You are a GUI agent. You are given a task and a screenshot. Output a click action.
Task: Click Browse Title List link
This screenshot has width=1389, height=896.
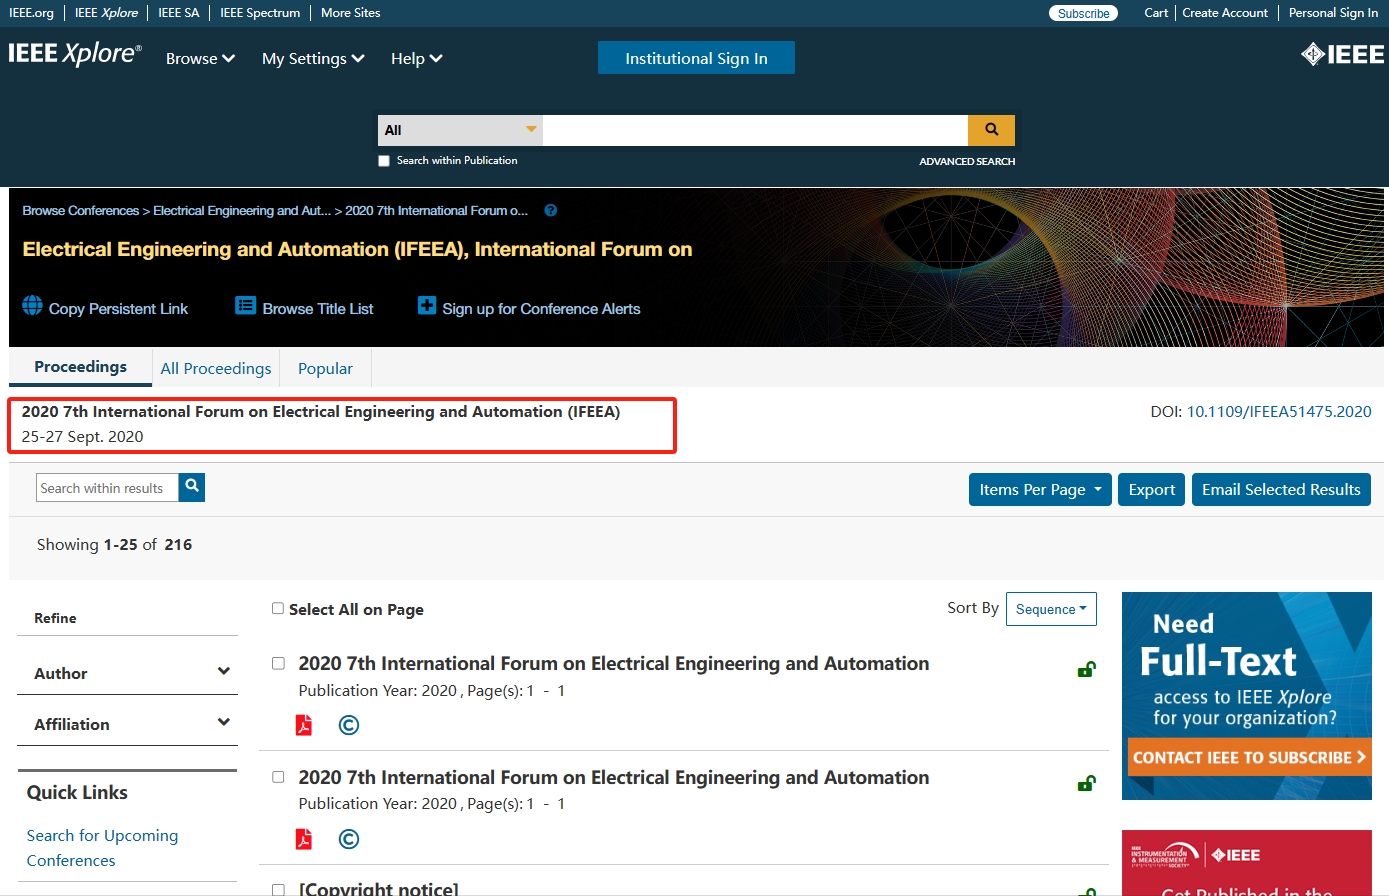318,309
